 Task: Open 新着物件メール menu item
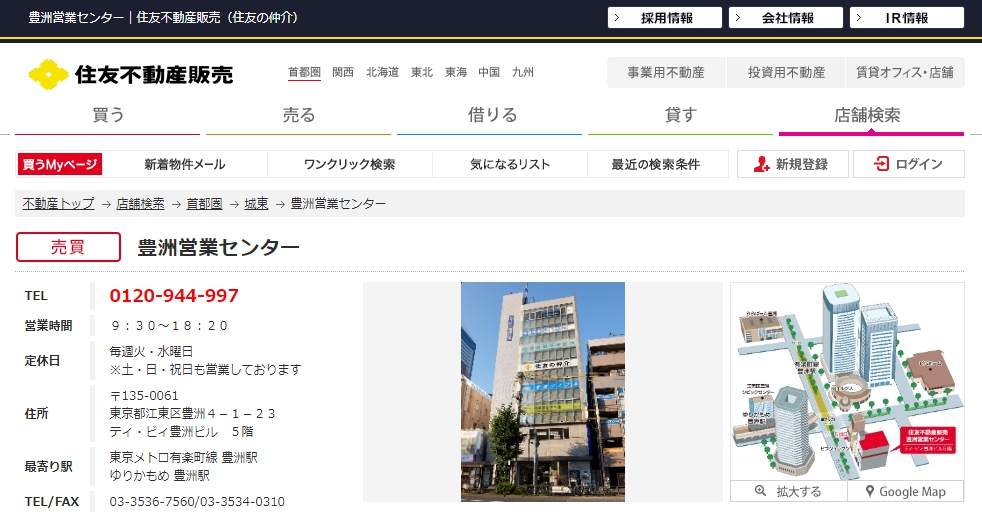click(x=185, y=164)
